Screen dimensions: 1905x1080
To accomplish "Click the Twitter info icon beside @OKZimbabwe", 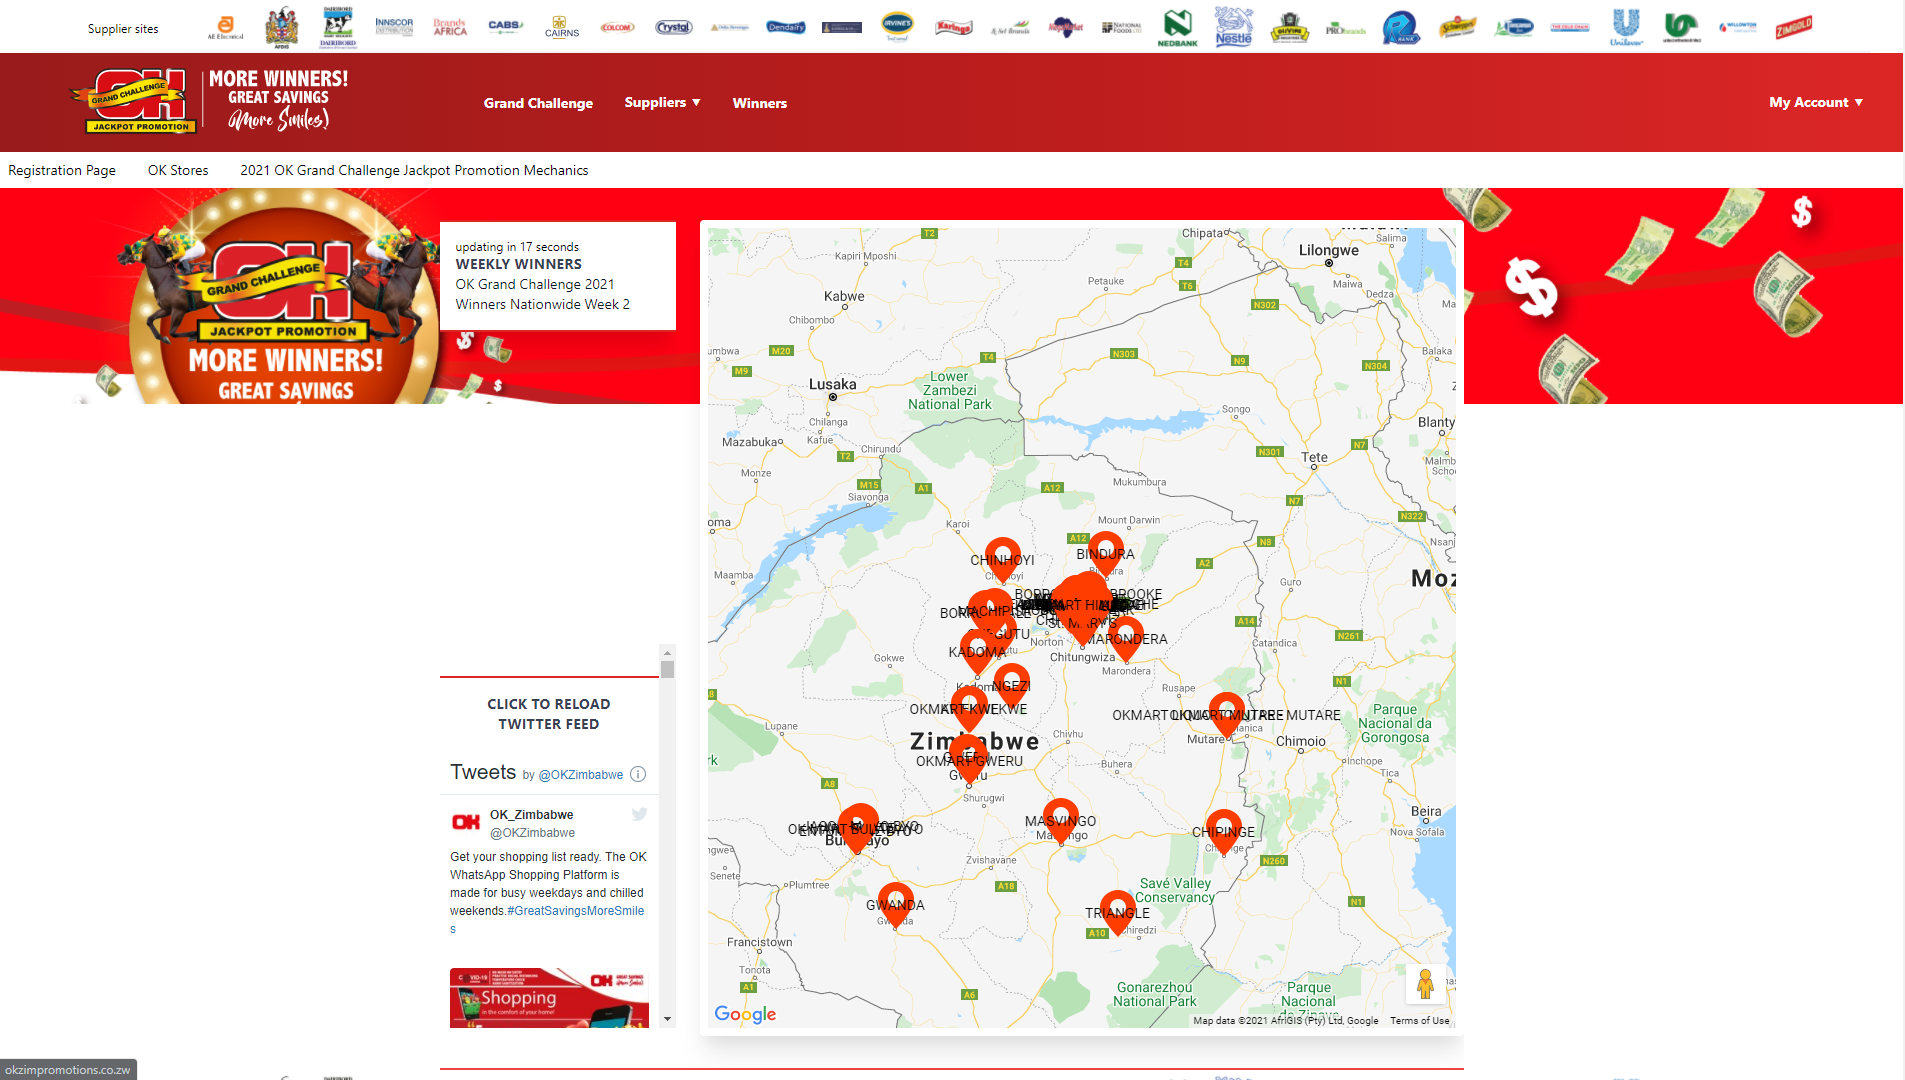I will 638,774.
